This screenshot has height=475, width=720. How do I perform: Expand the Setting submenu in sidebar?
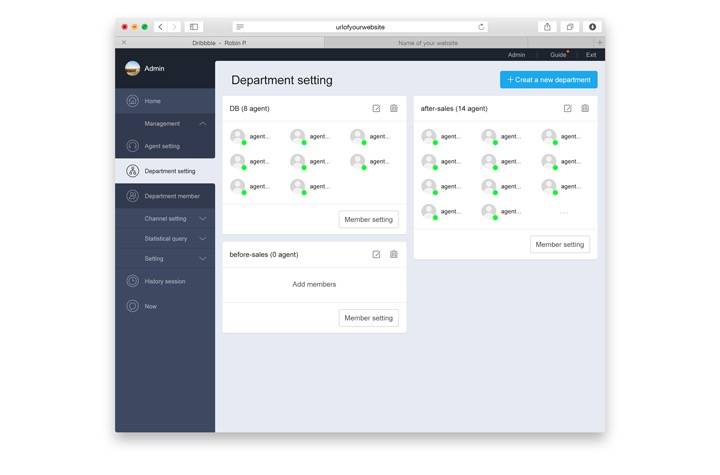203,258
